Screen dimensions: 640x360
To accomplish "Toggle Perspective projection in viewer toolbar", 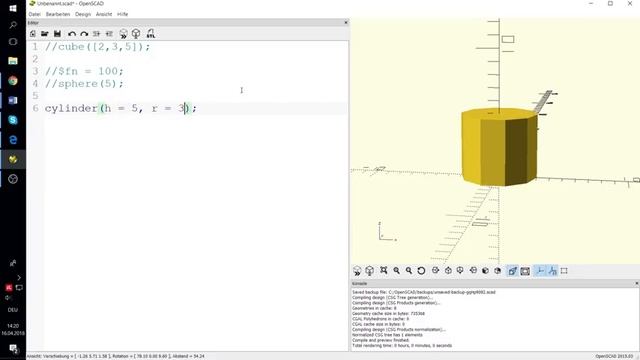I will pyautogui.click(x=512, y=271).
